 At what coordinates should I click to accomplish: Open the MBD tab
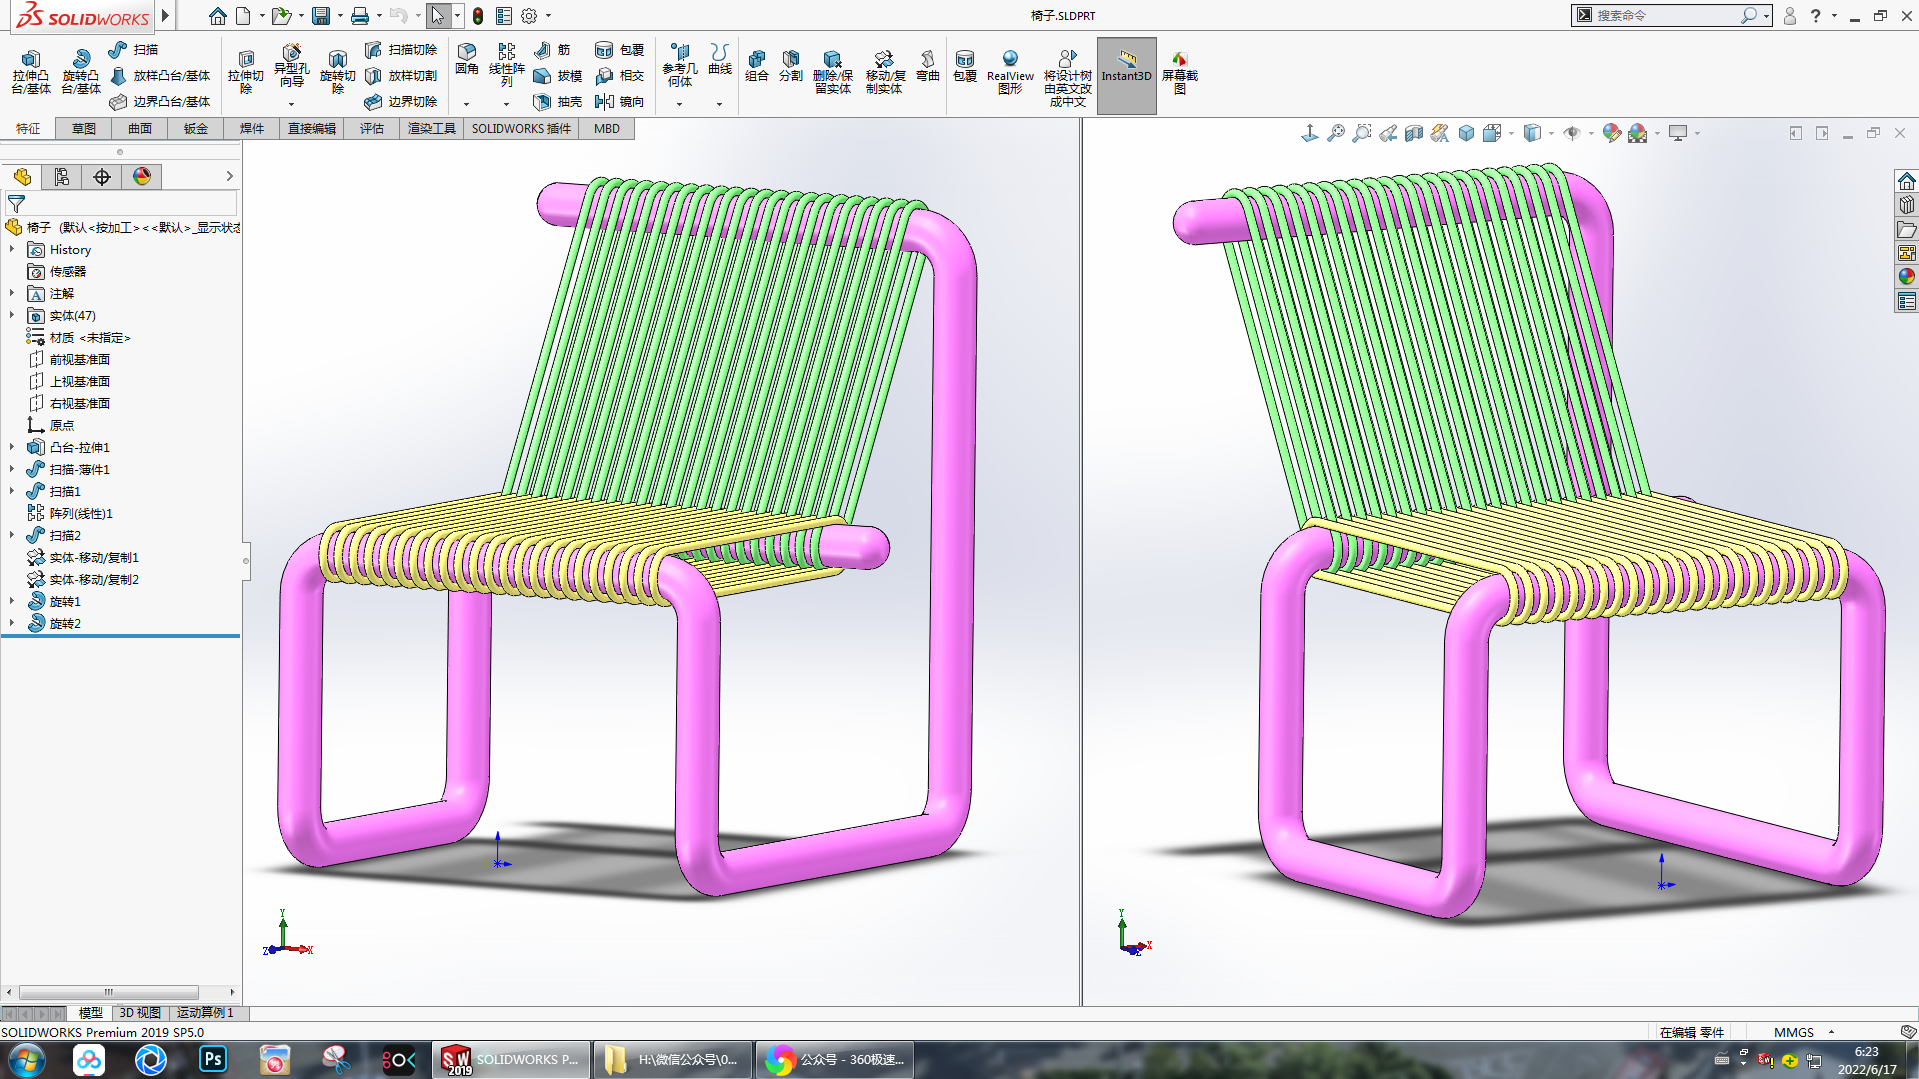(607, 128)
